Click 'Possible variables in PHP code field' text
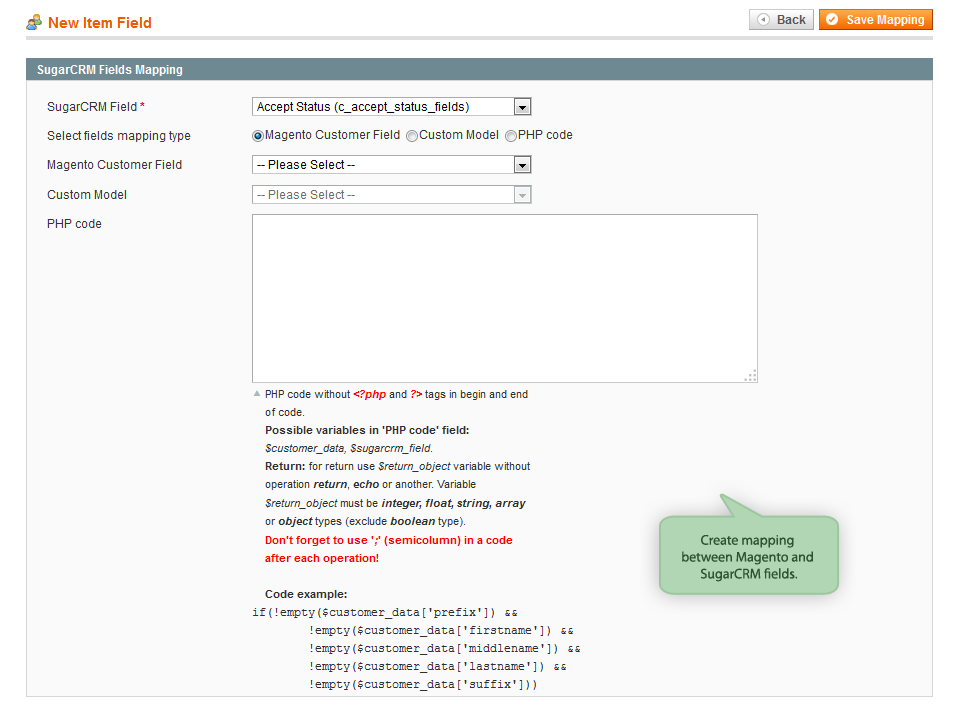The height and width of the screenshot is (704, 960). tap(367, 430)
